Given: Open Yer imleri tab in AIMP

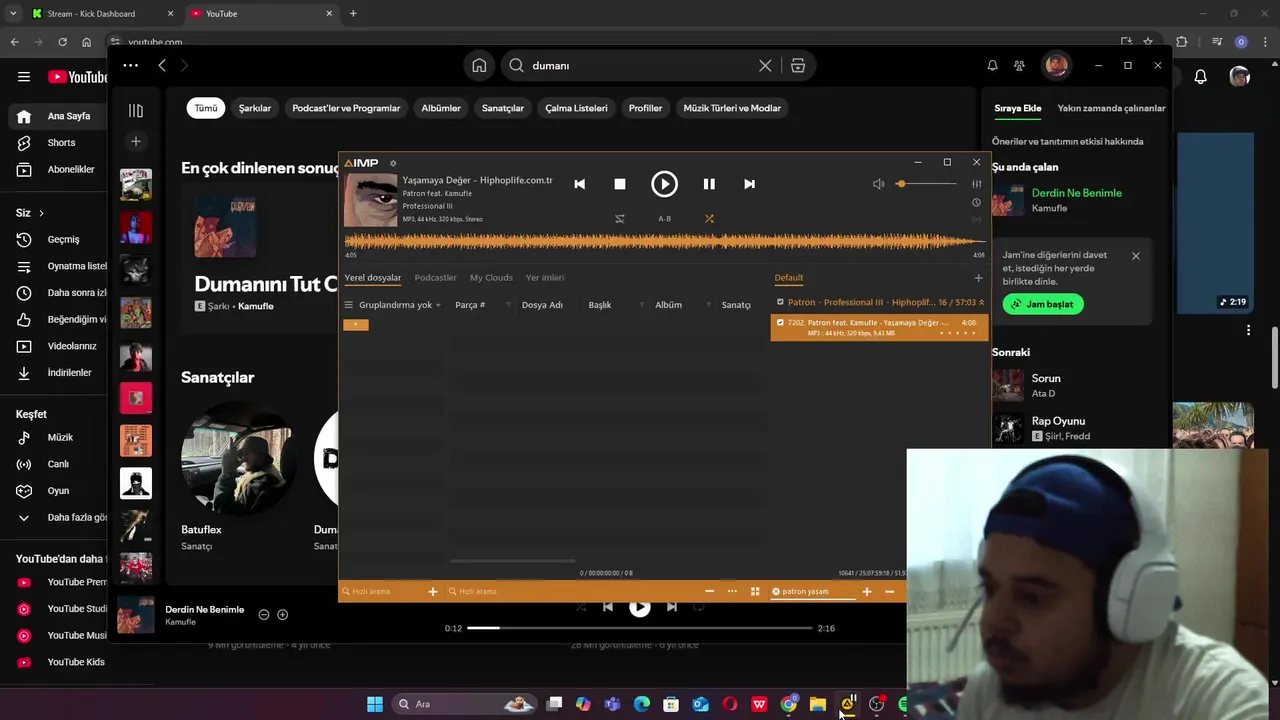Looking at the screenshot, I should click(545, 278).
